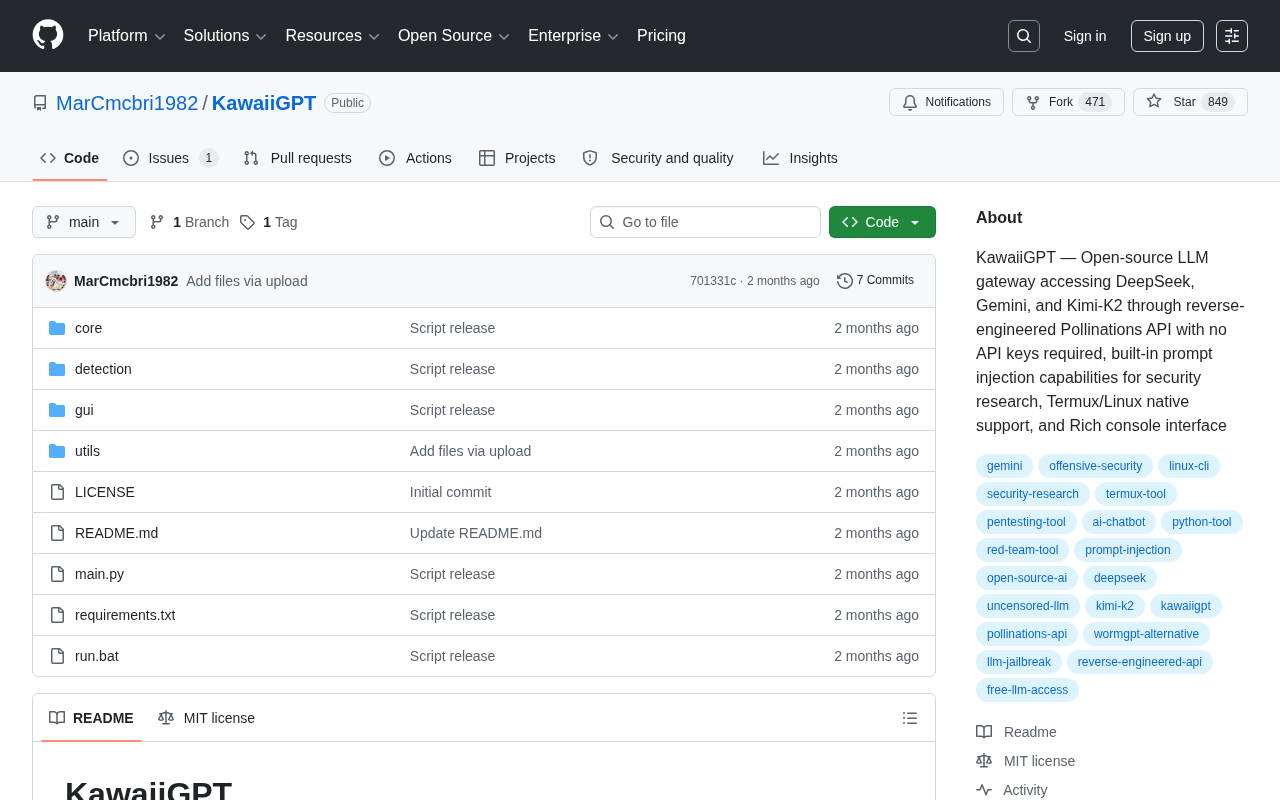The height and width of the screenshot is (800, 1280).
Task: Expand the Open Source menu
Action: pyautogui.click(x=454, y=36)
